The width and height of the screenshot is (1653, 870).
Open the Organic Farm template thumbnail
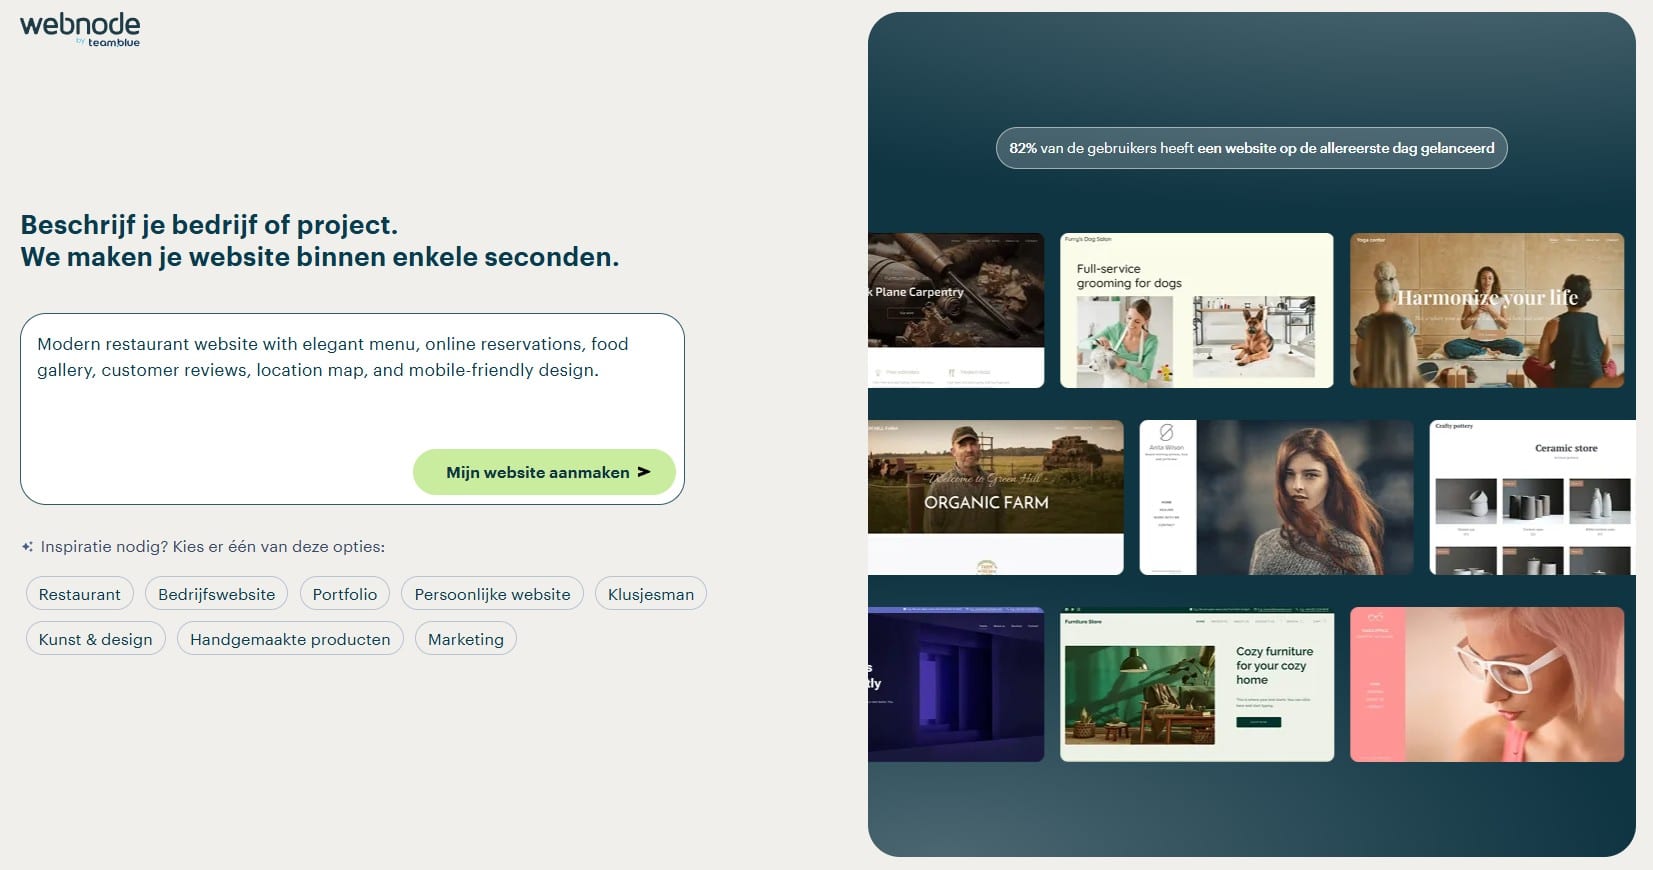tap(996, 497)
